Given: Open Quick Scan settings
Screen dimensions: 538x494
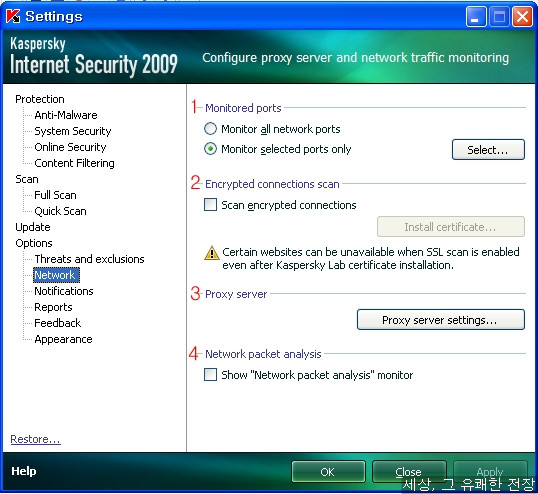Looking at the screenshot, I should coord(60,211).
